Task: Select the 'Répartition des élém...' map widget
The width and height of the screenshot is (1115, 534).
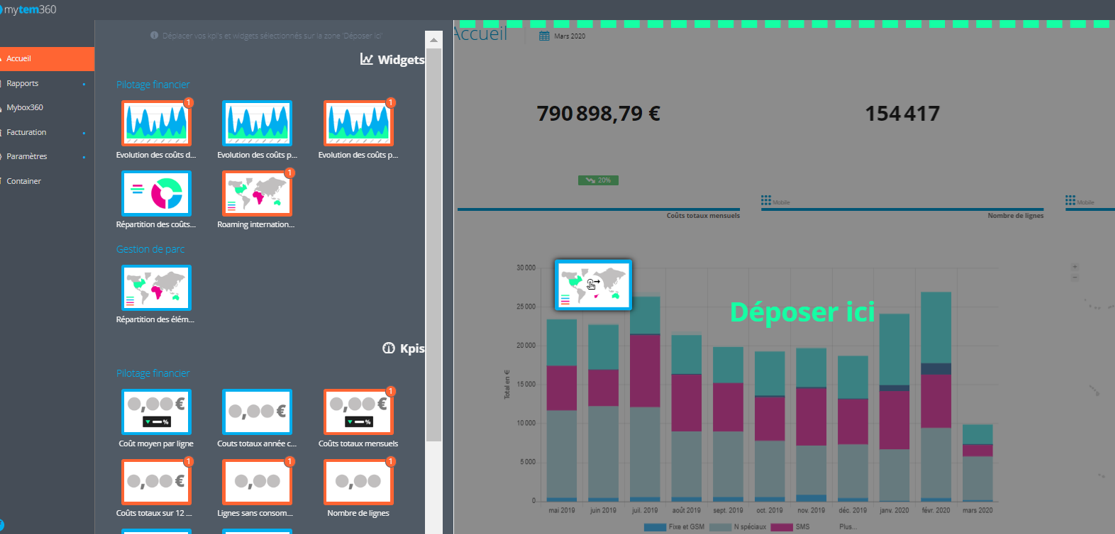Action: 156,288
